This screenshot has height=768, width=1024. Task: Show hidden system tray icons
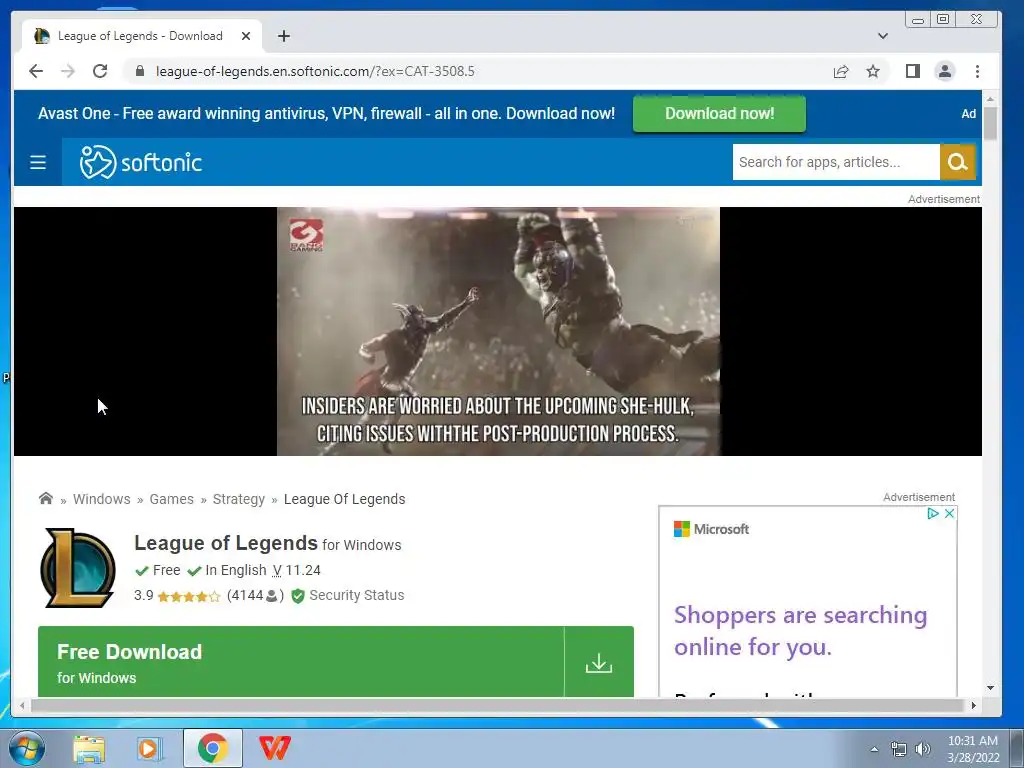coord(874,750)
